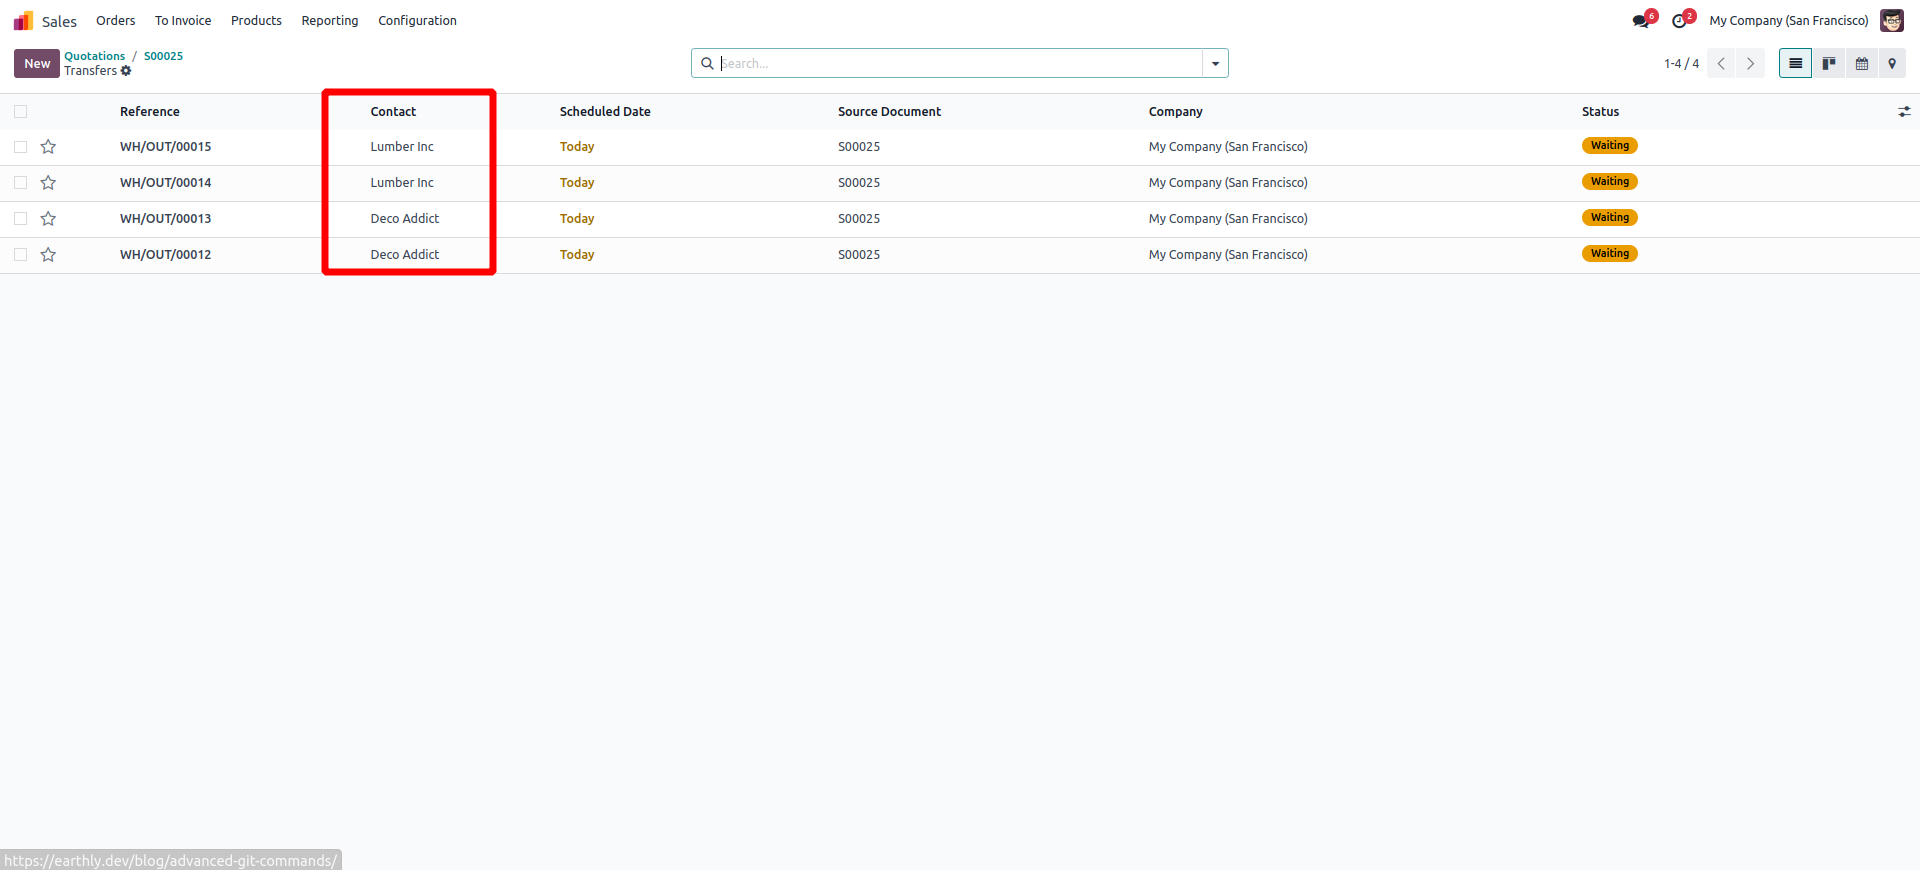Go back to Quotations breadcrumb
This screenshot has width=1920, height=870.
95,56
